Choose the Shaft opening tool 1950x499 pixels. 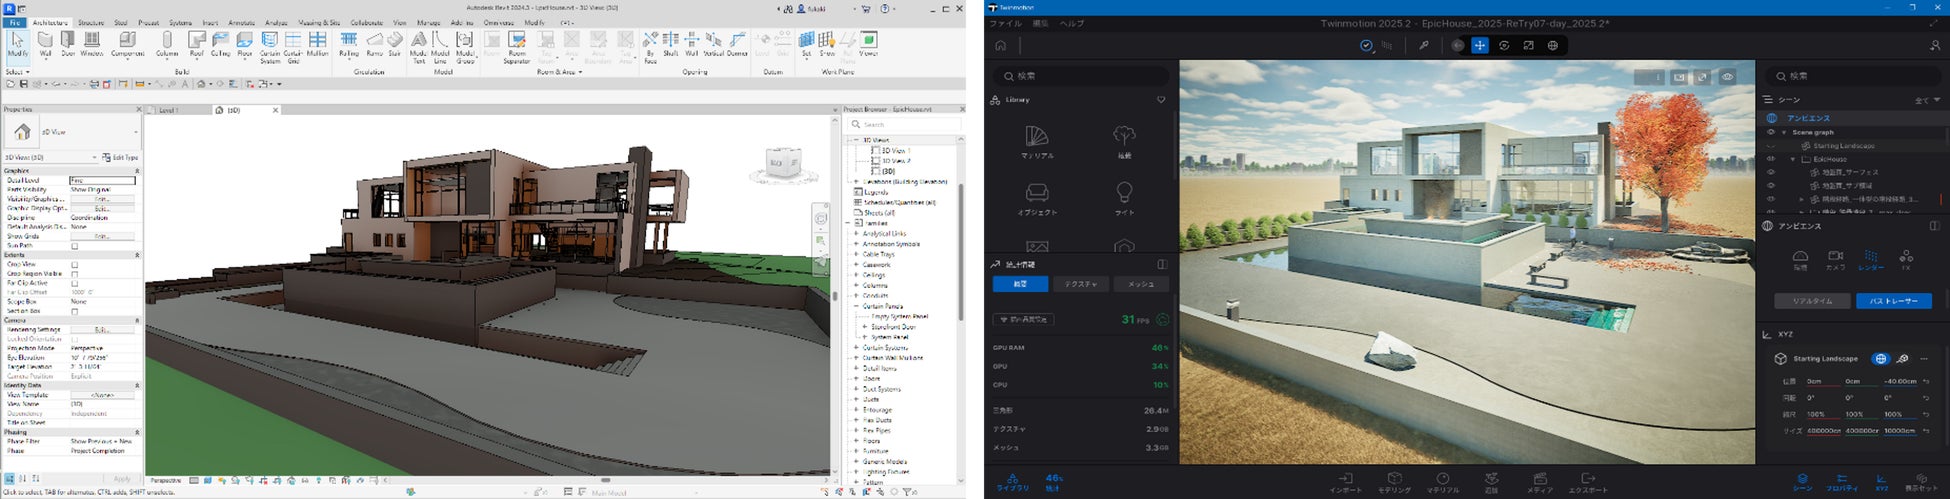click(671, 44)
